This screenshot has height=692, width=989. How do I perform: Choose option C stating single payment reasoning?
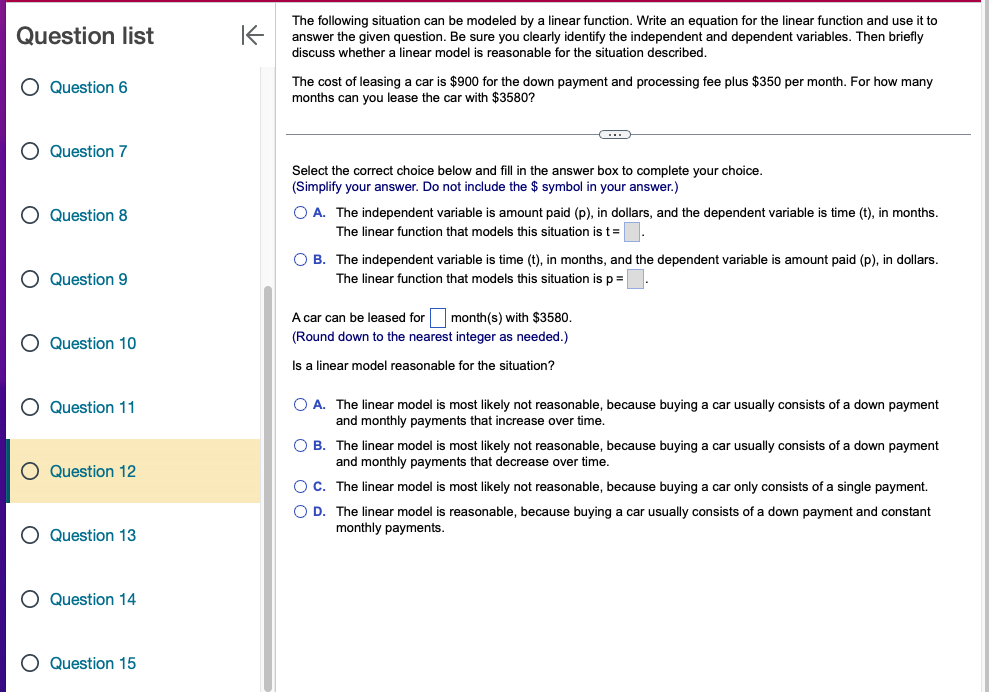click(x=301, y=486)
